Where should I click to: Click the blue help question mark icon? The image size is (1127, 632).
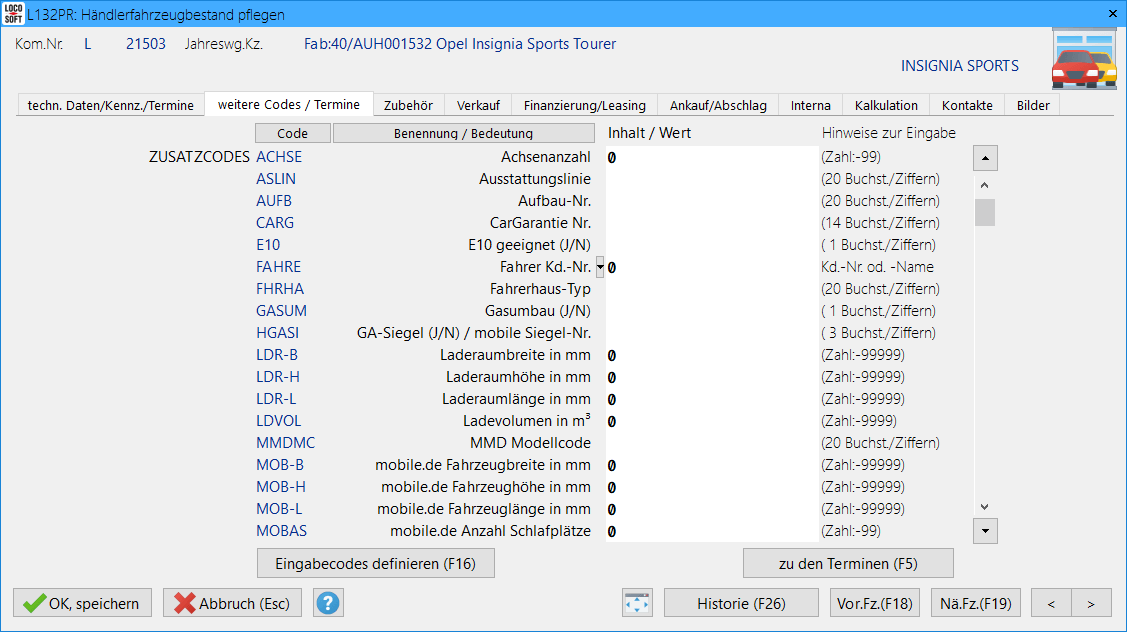pos(328,603)
